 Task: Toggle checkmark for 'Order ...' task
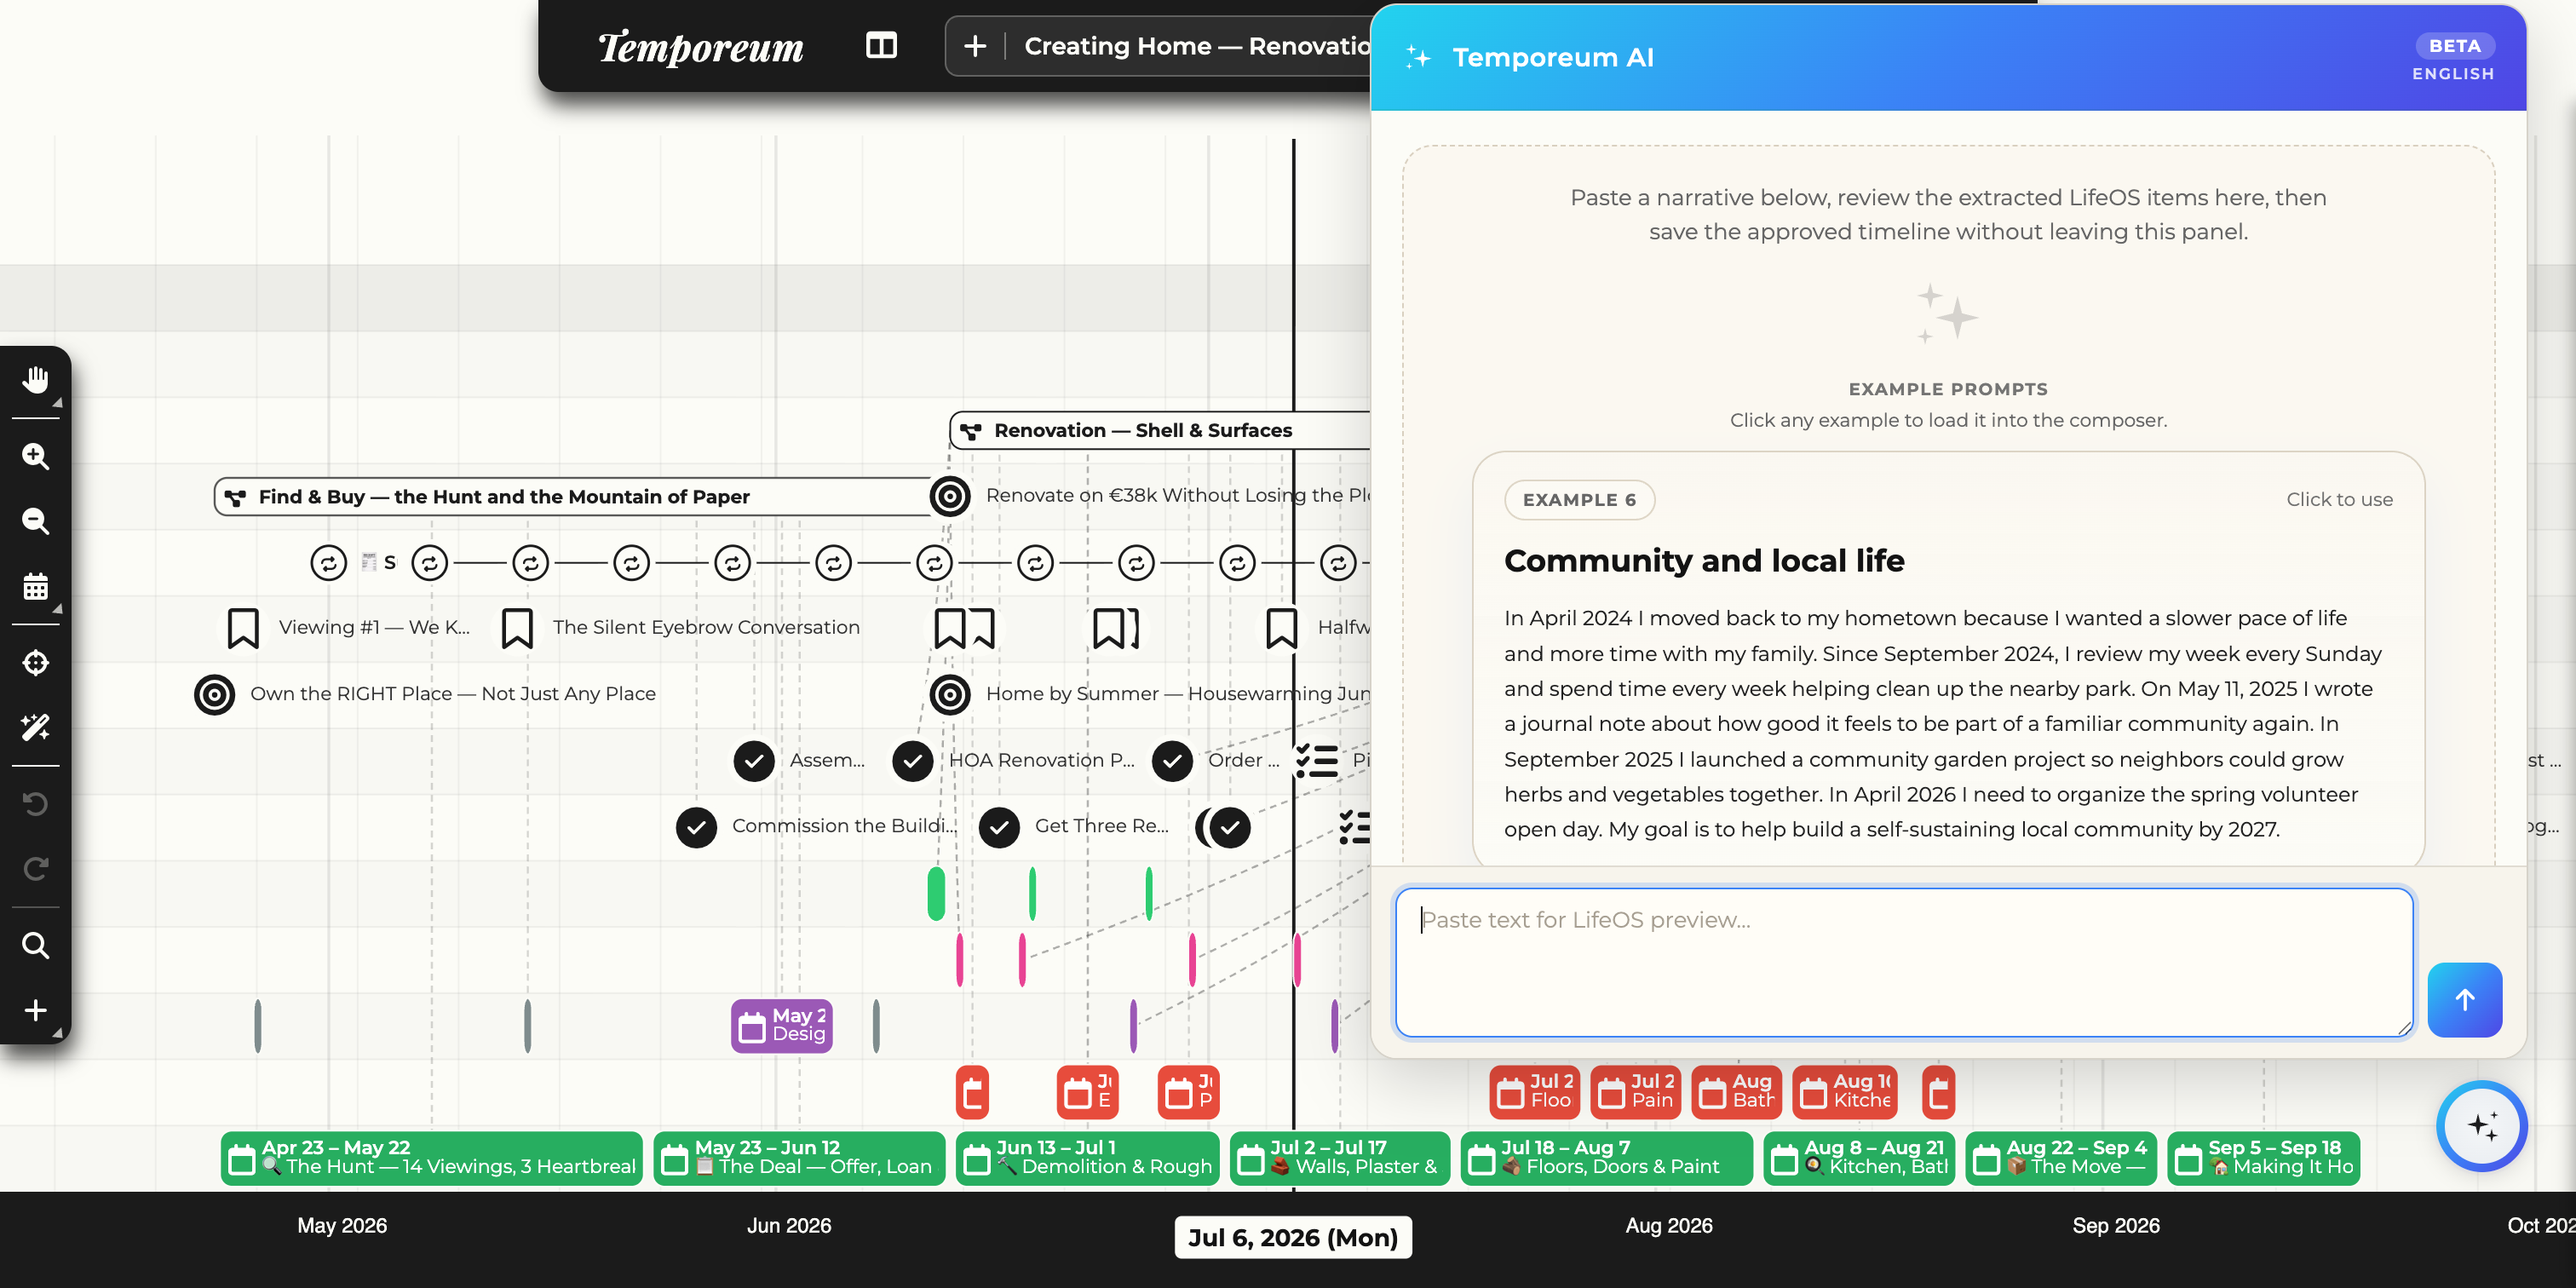[1172, 761]
